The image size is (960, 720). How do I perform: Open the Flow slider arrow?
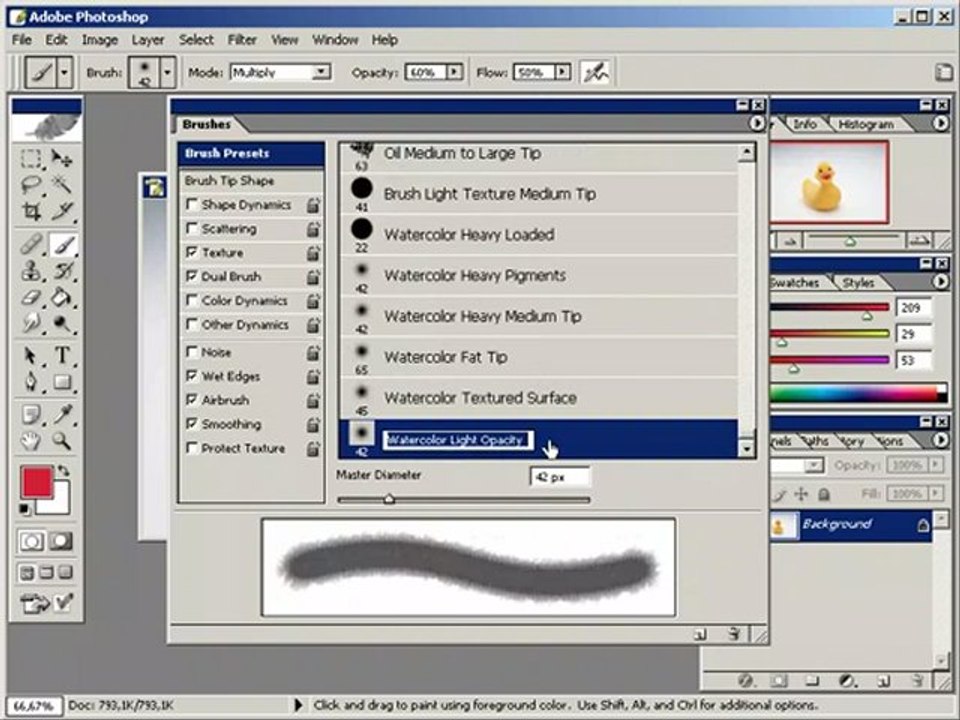point(562,72)
